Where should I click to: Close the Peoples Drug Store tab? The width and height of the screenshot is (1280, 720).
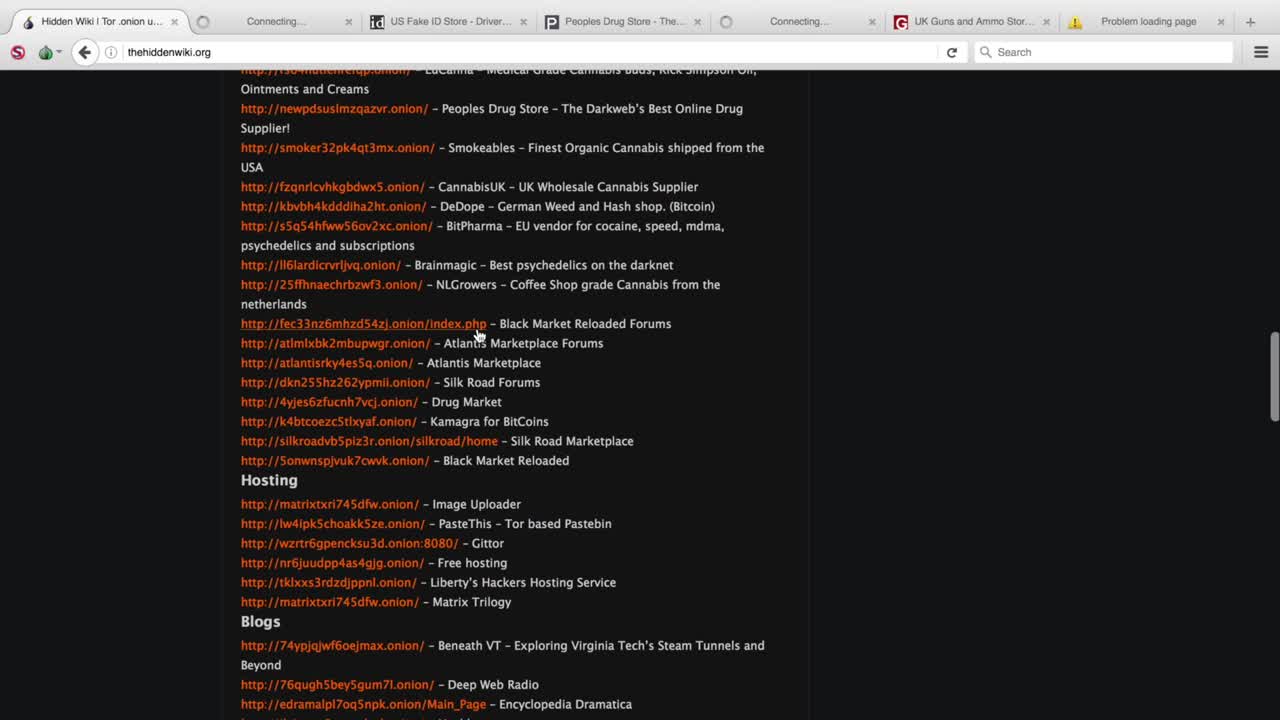coord(697,22)
